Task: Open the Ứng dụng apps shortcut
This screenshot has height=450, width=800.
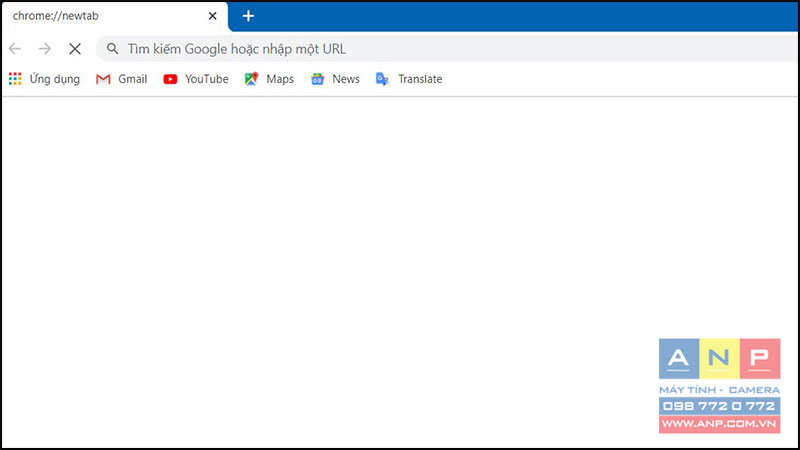Action: pos(44,79)
